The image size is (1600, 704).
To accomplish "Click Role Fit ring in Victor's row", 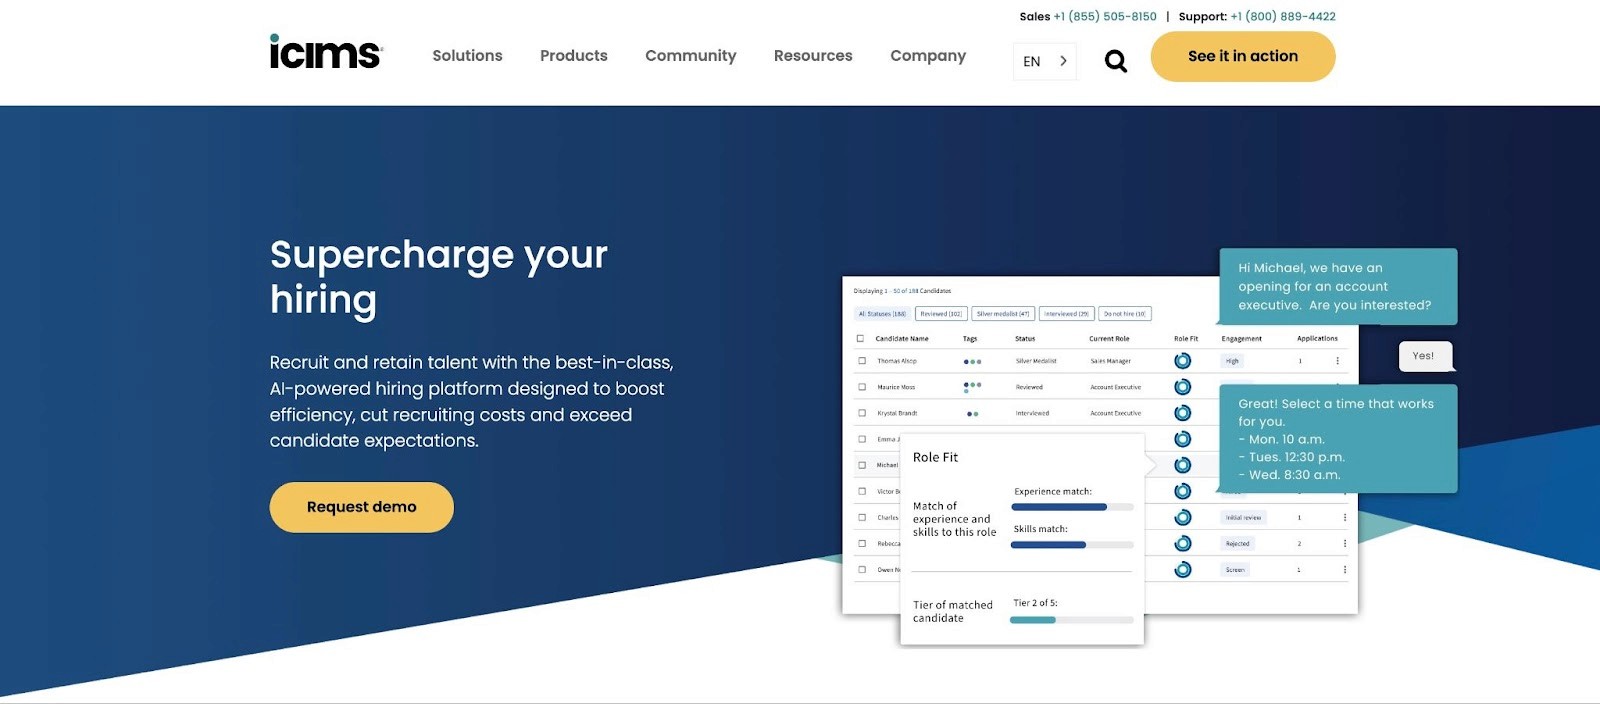I will click(1183, 491).
